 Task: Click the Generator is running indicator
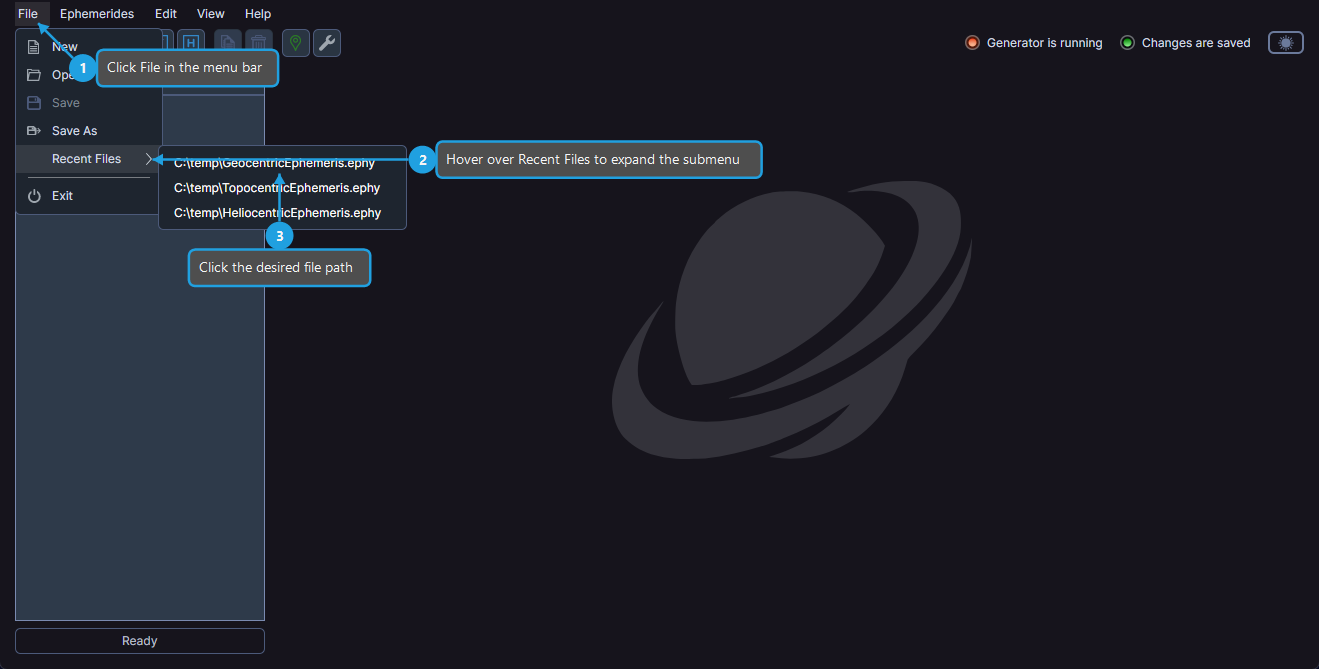point(1033,42)
